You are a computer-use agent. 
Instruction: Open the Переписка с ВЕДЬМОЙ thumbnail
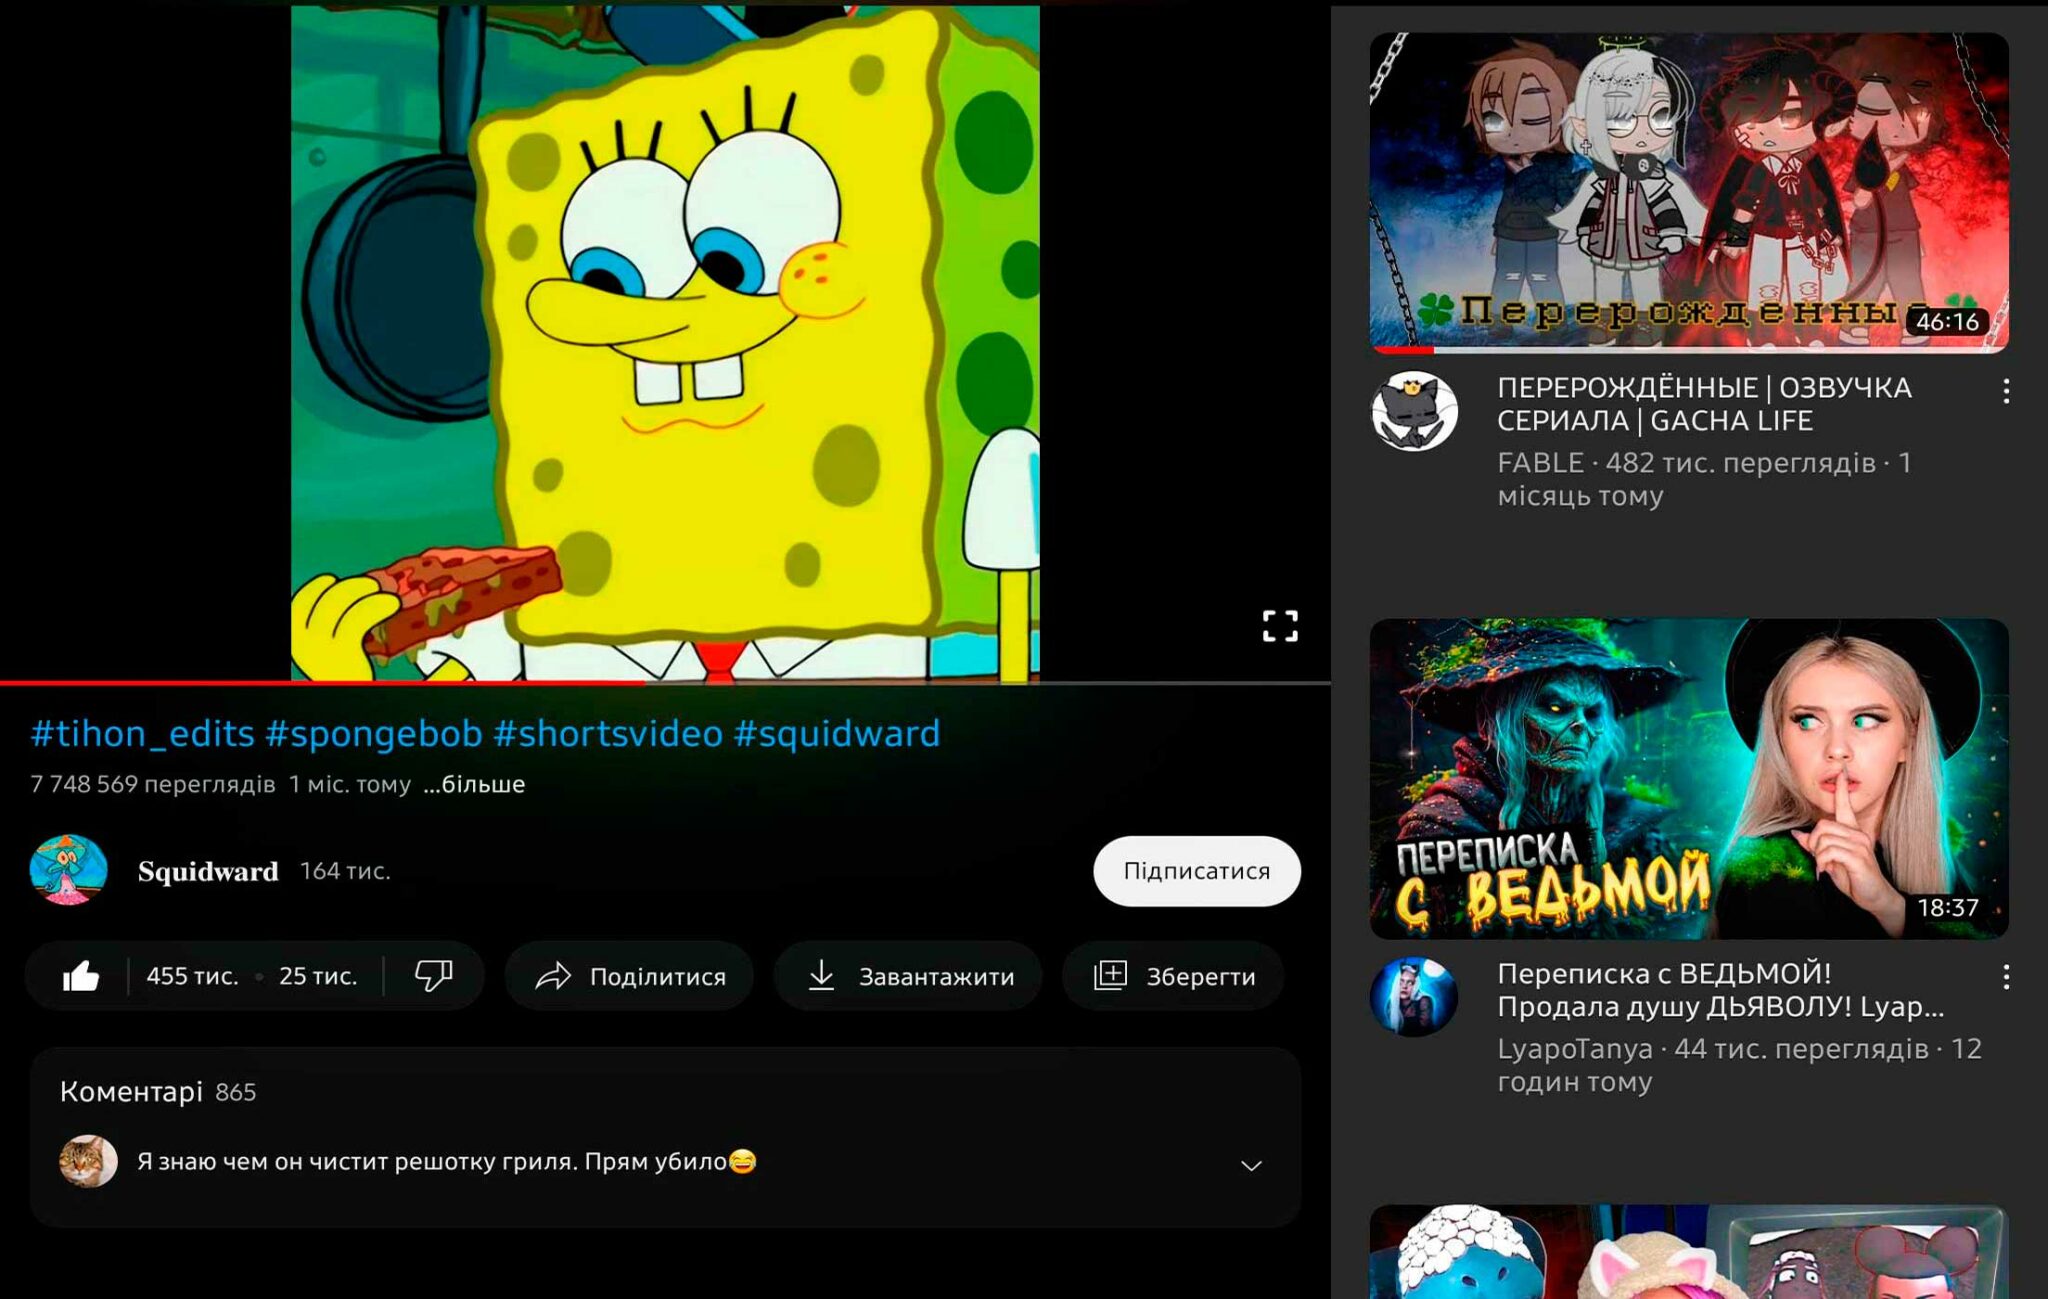1689,778
